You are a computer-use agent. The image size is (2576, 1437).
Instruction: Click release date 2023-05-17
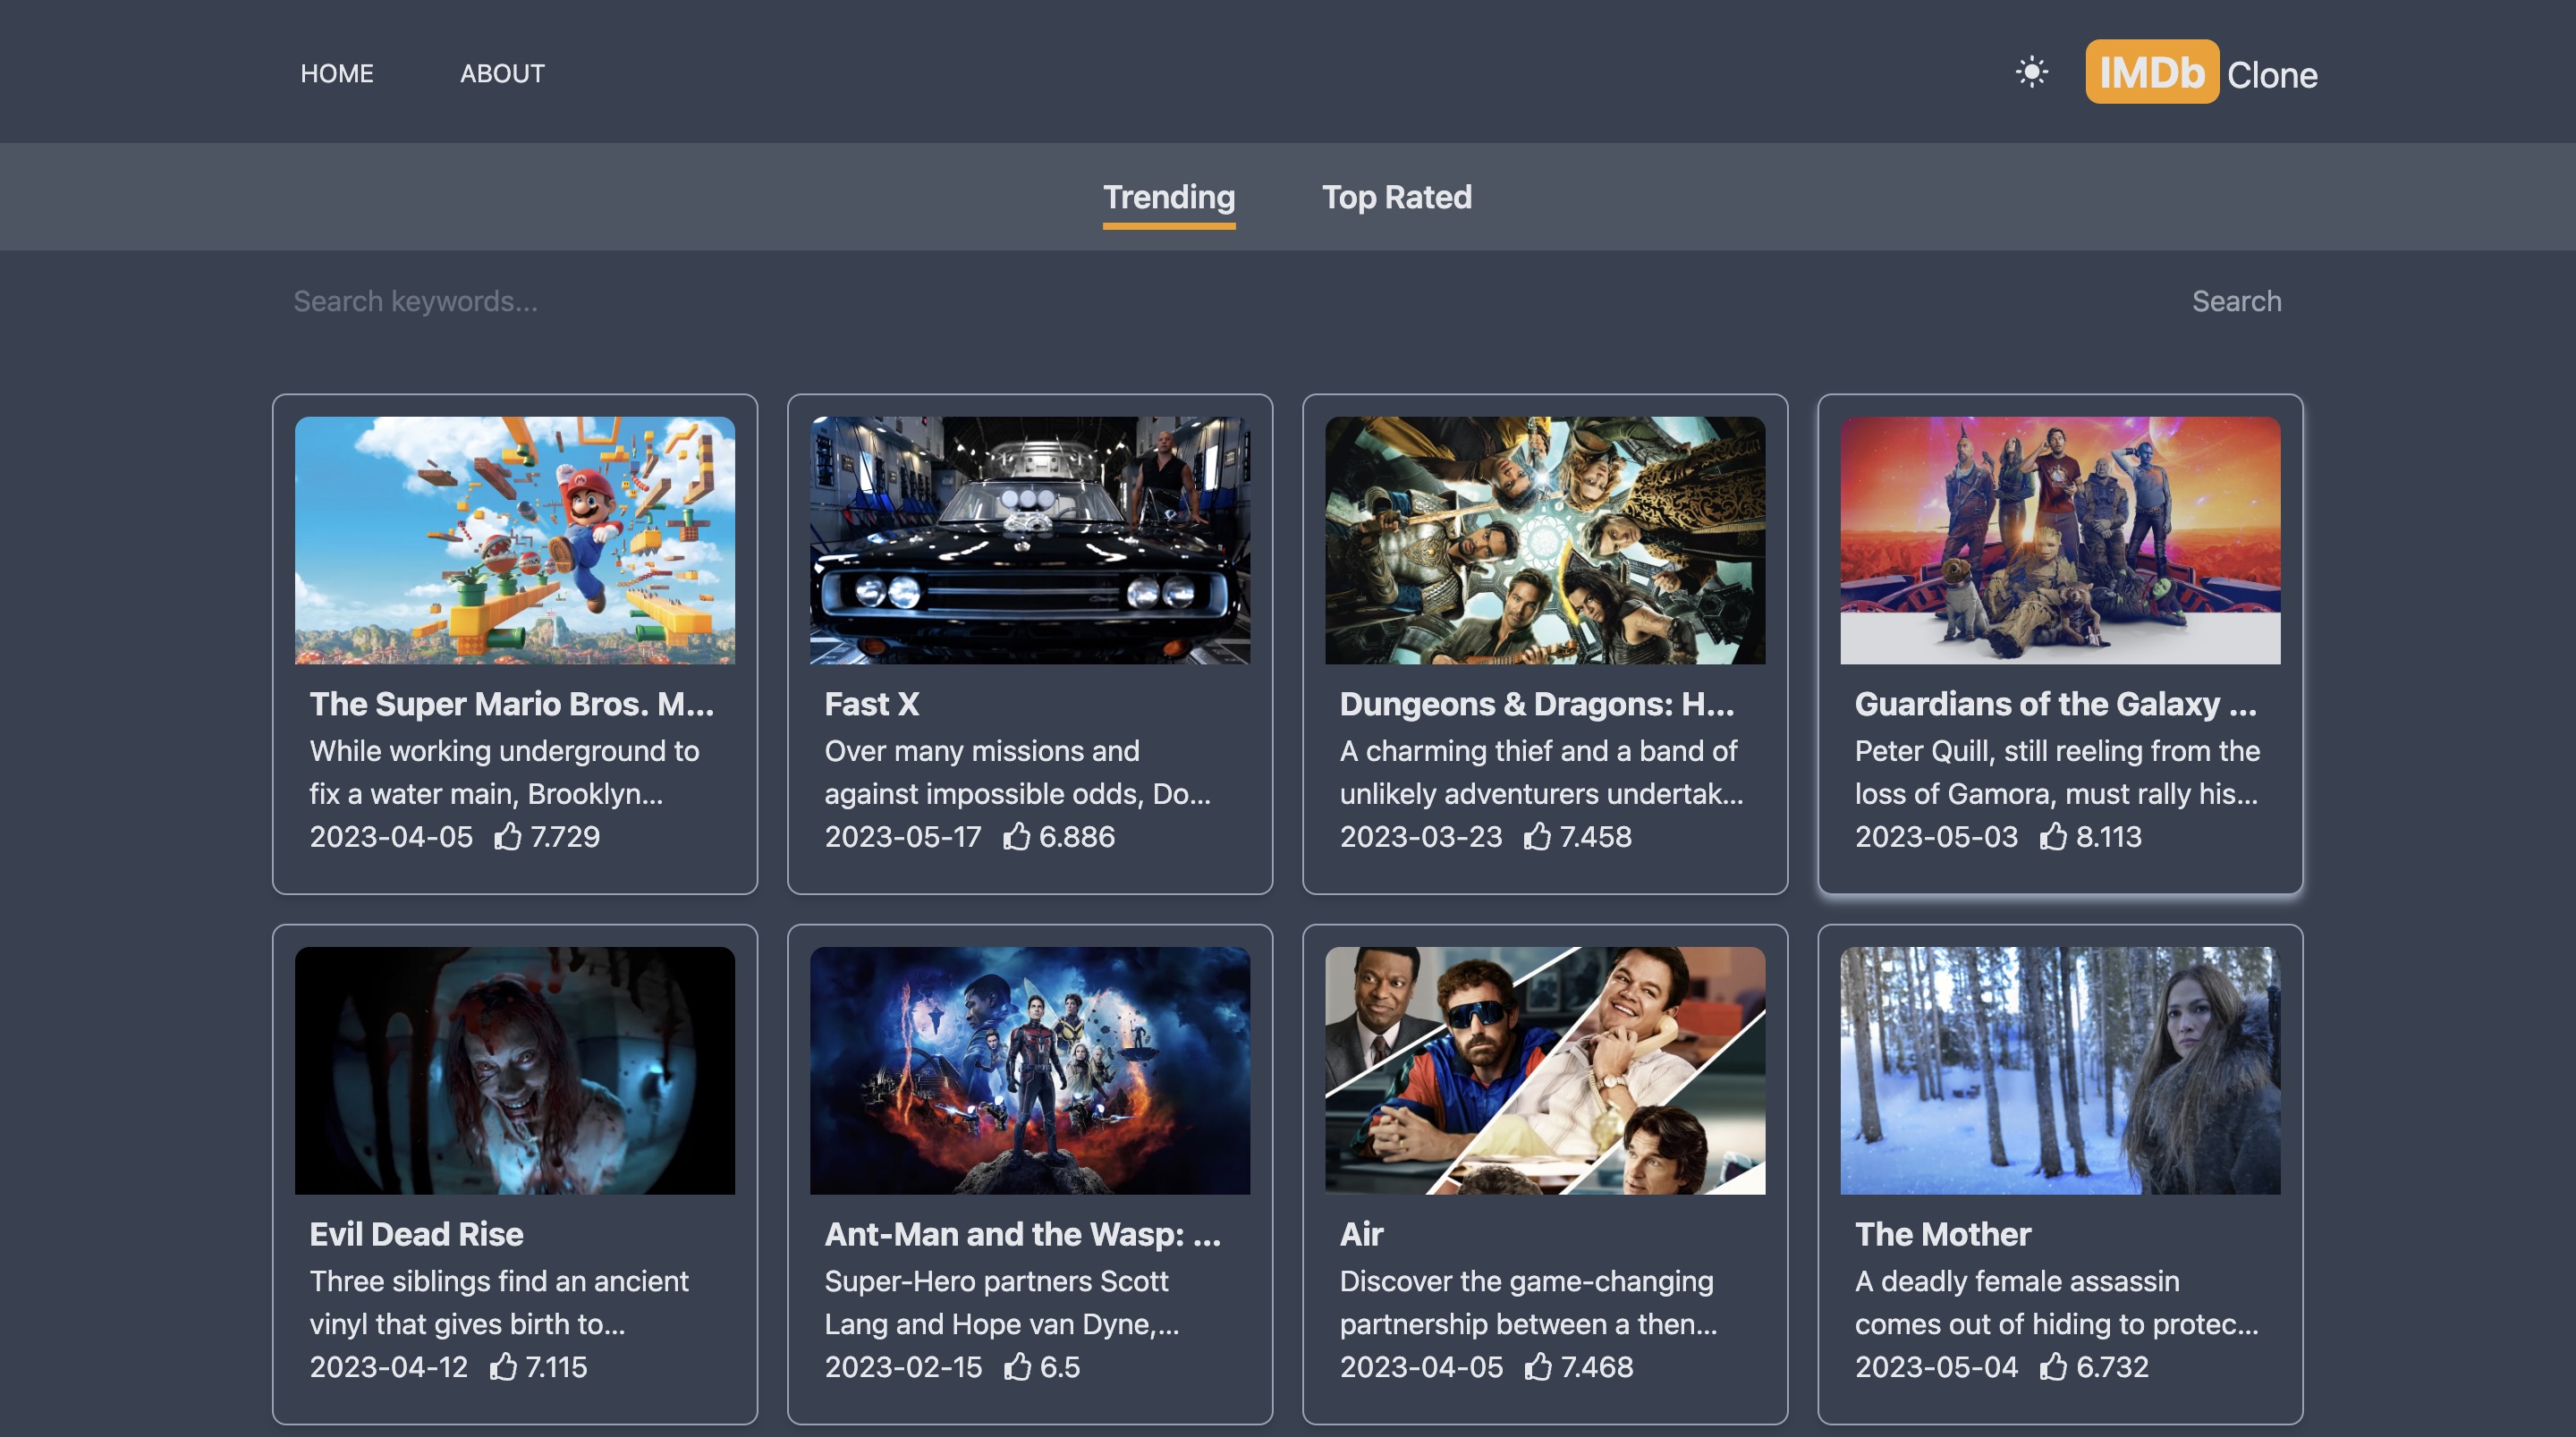[903, 836]
